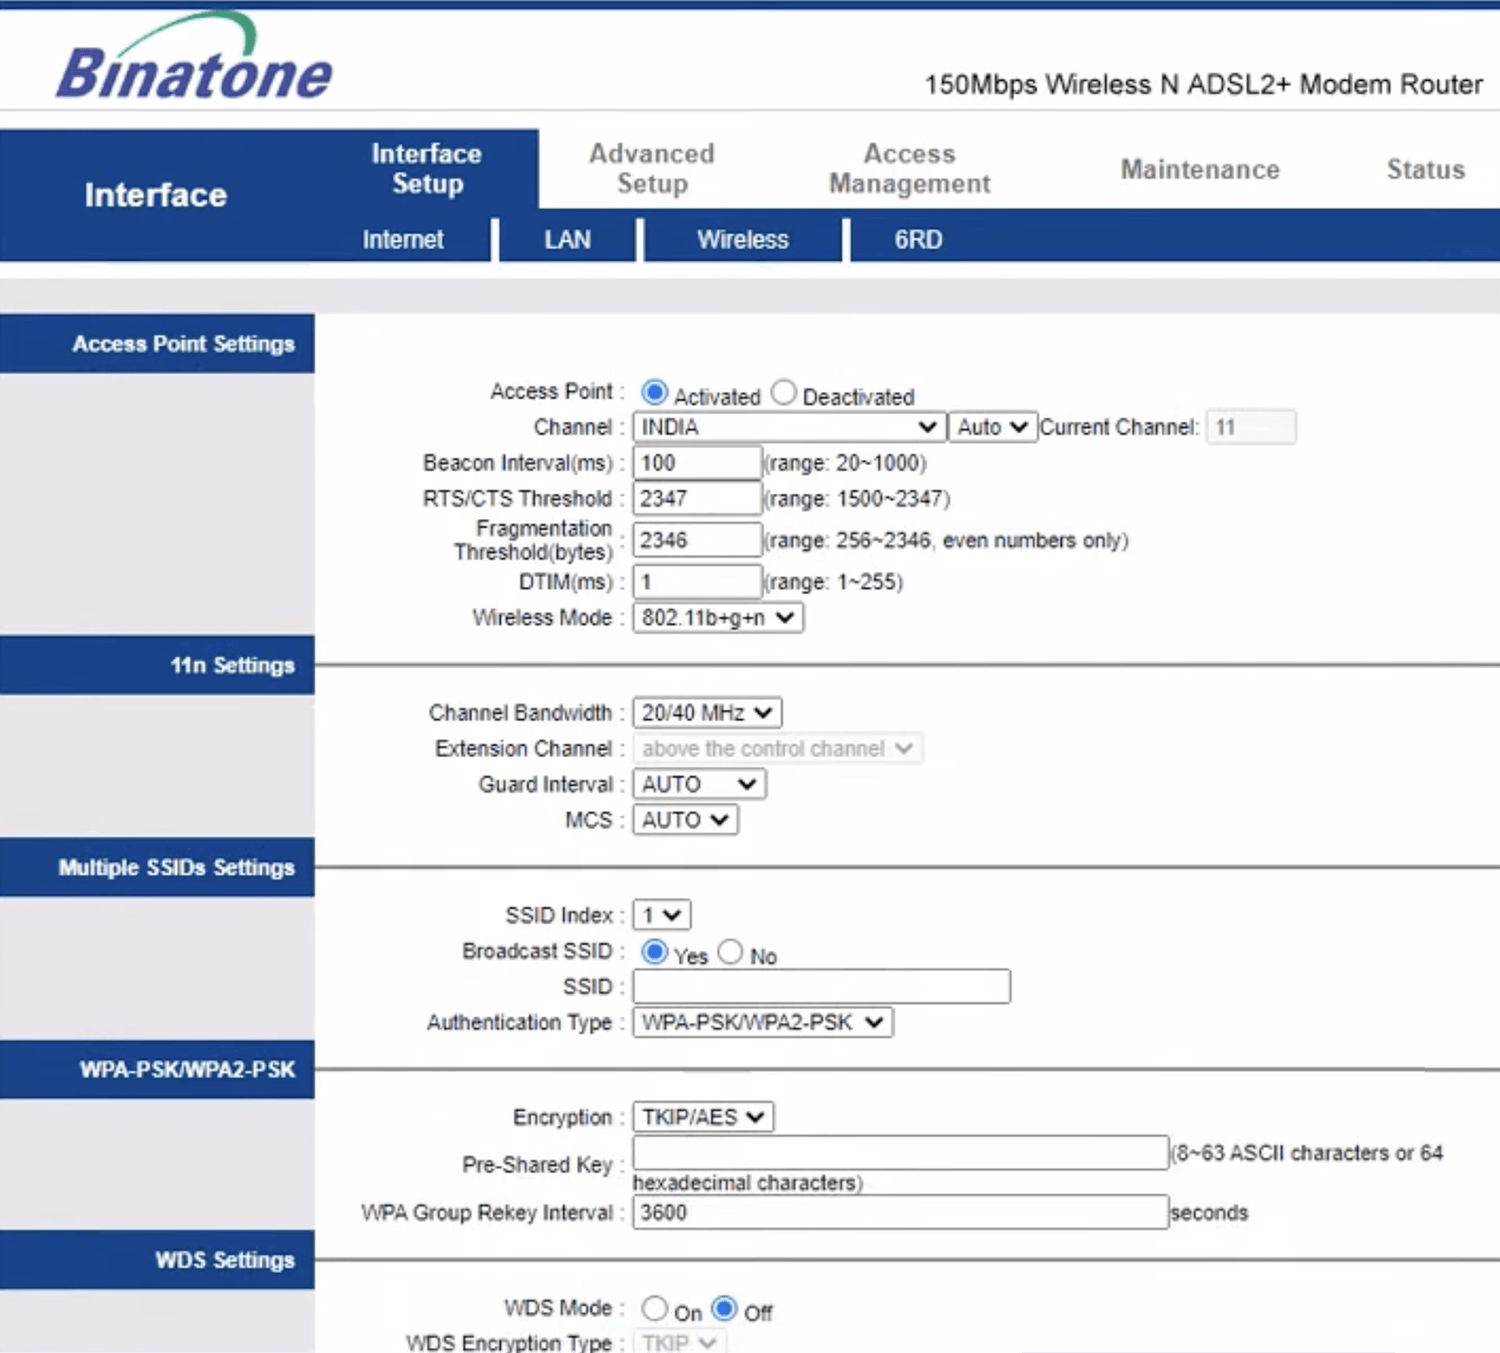This screenshot has width=1500, height=1353.
Task: Click the SSID name input field
Action: coord(821,986)
